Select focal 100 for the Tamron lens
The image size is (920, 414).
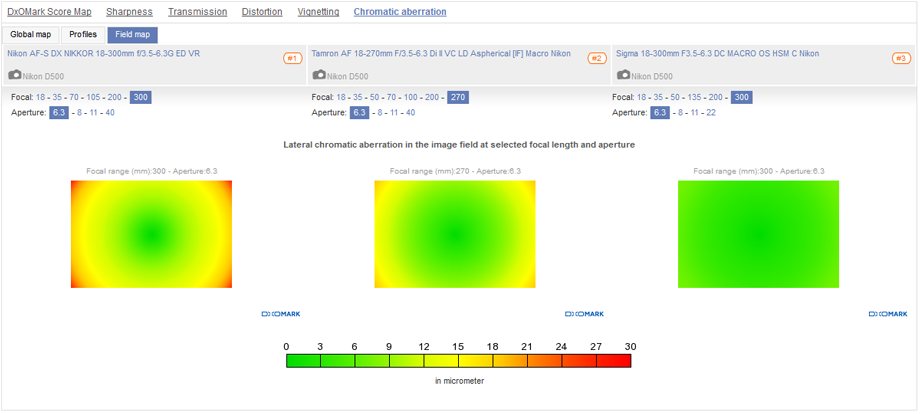click(x=411, y=97)
